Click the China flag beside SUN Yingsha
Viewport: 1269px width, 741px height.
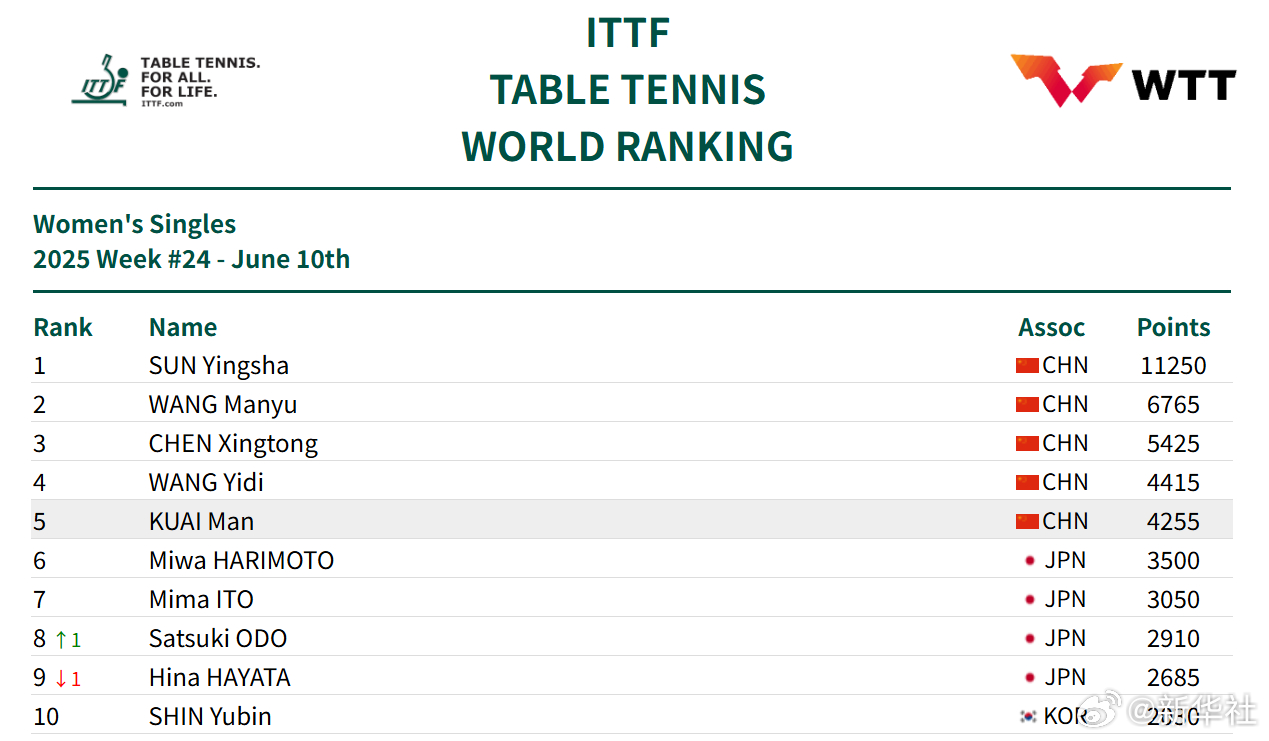coord(1027,366)
